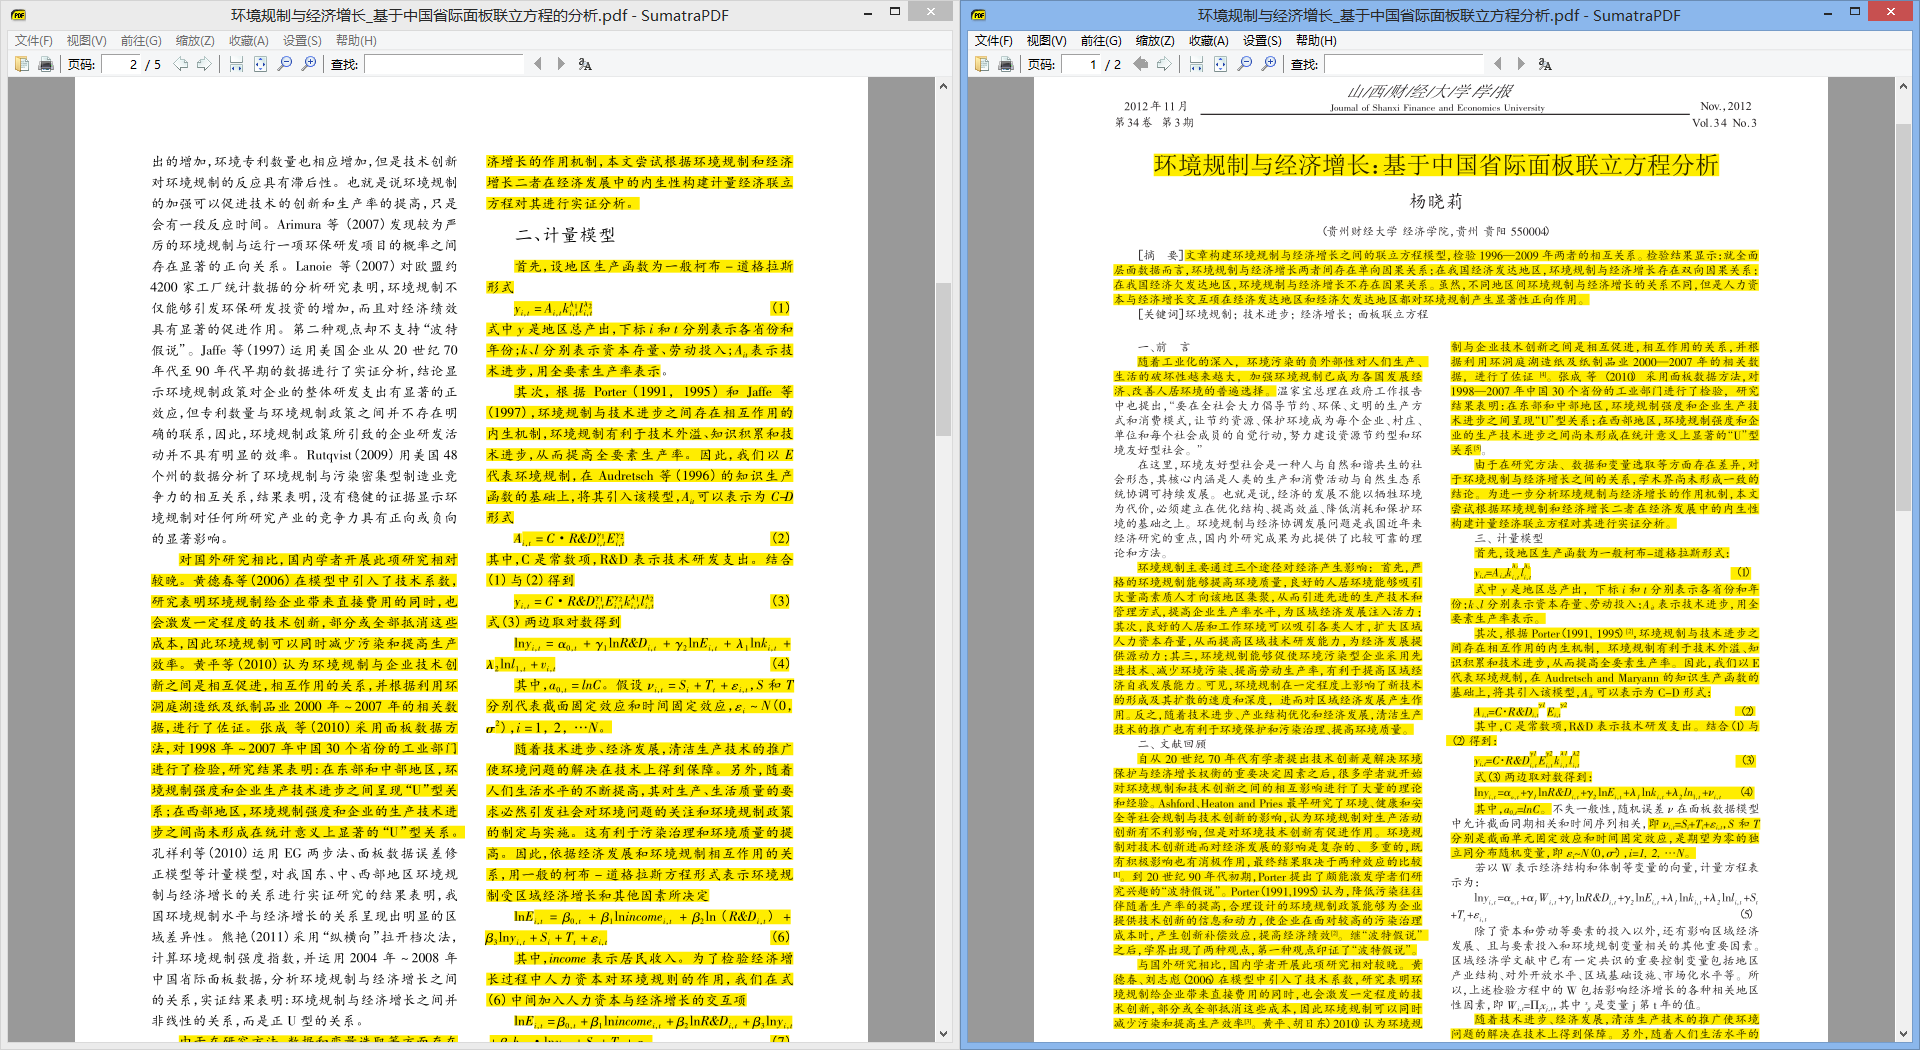The height and width of the screenshot is (1050, 1920).
Task: Find previous match in right window
Action: [1498, 64]
